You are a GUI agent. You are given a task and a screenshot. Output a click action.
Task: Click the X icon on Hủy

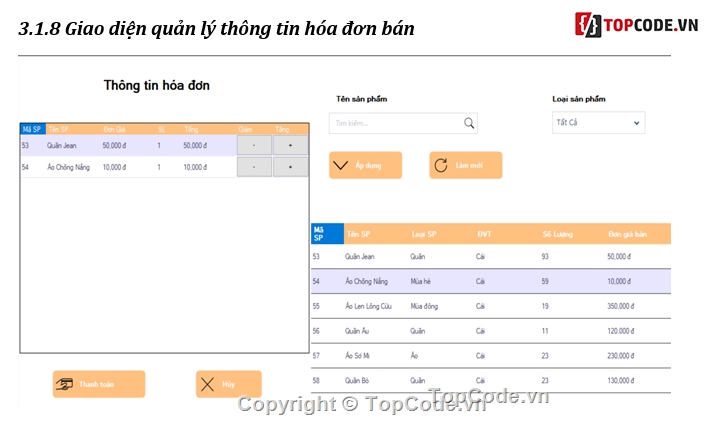(207, 384)
